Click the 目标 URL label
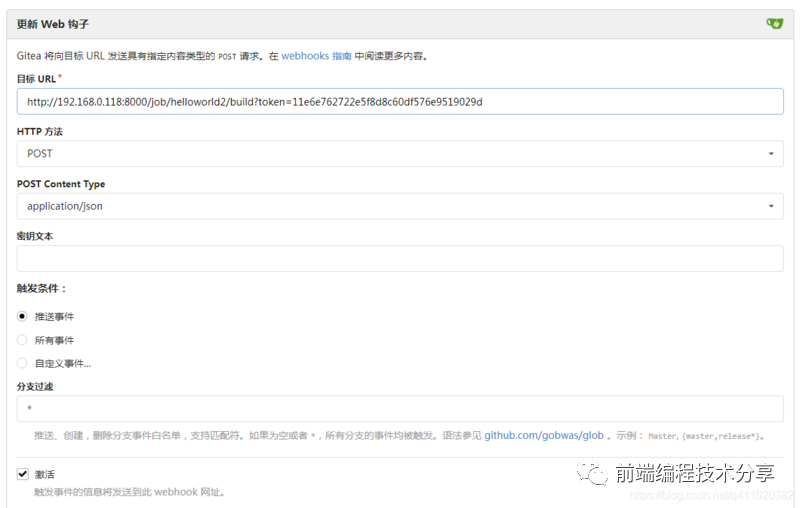800x508 pixels. coord(36,79)
